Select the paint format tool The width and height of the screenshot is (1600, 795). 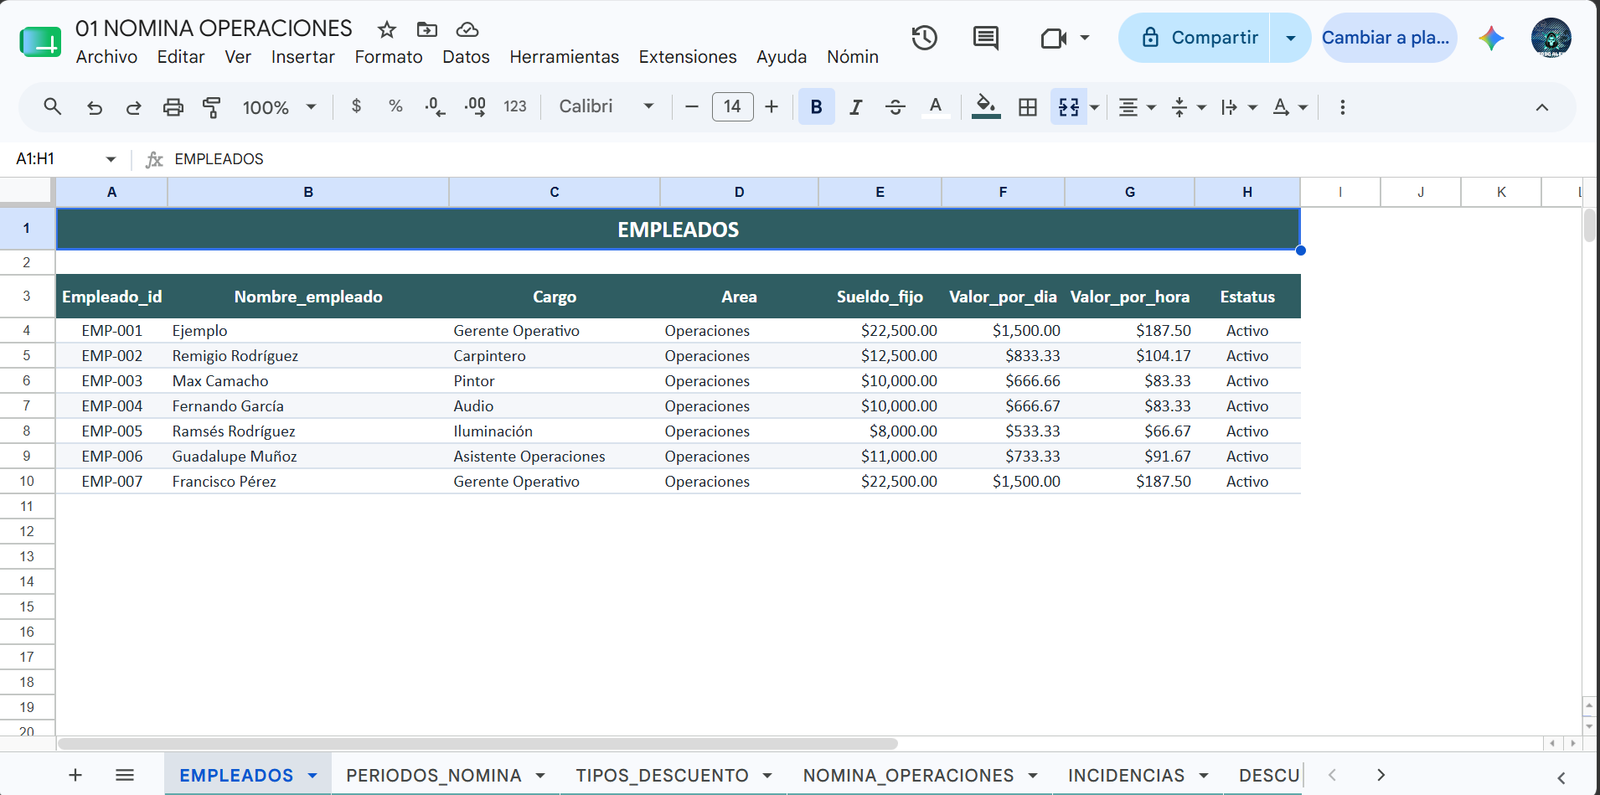(x=212, y=107)
